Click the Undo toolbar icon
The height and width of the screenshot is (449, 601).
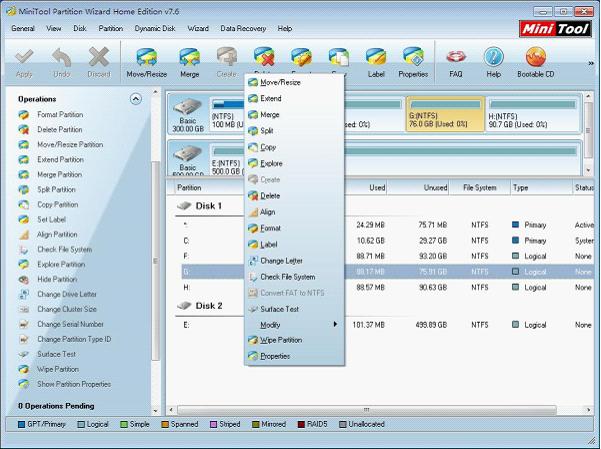pos(61,63)
